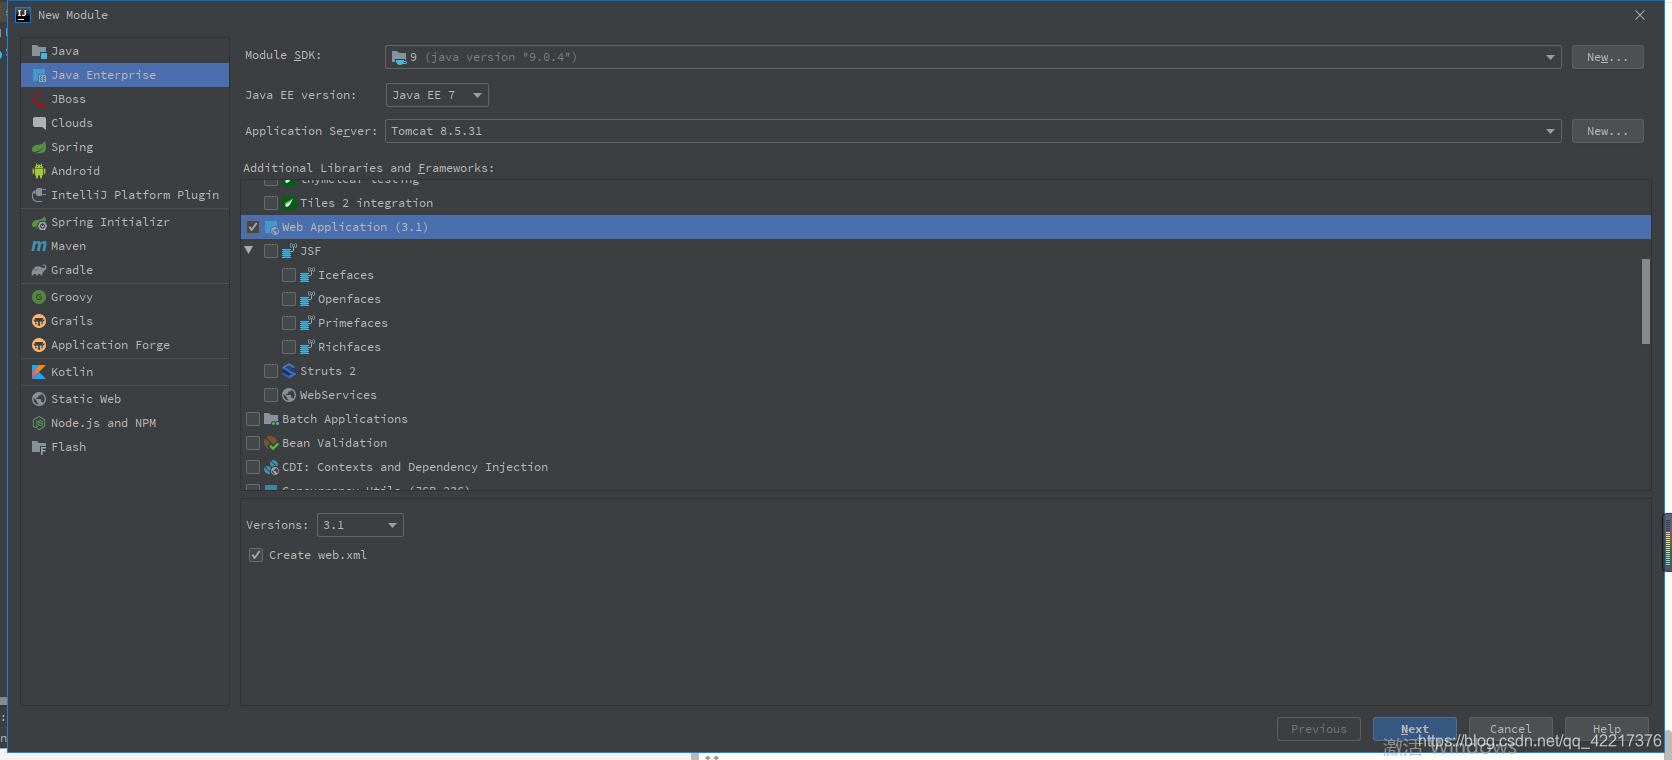Select the Clouds icon
This screenshot has width=1672, height=760.
39,123
